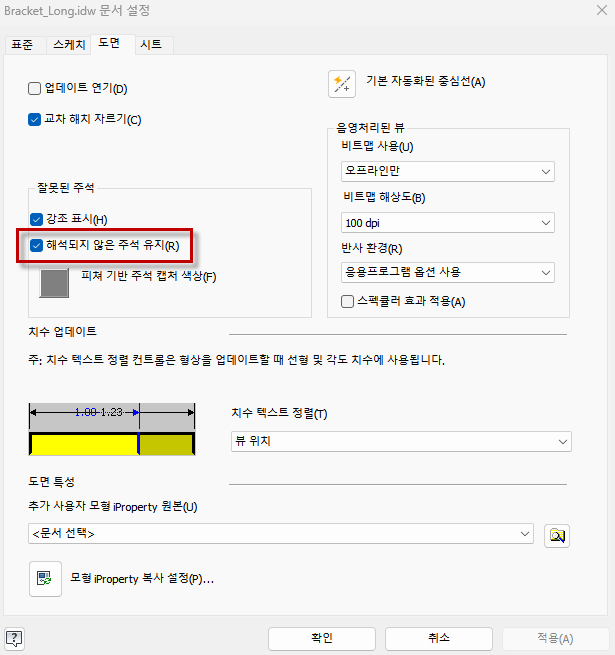Expand the 치수 텍스트 정렬 dropdown
615x655 pixels.
tap(400, 441)
